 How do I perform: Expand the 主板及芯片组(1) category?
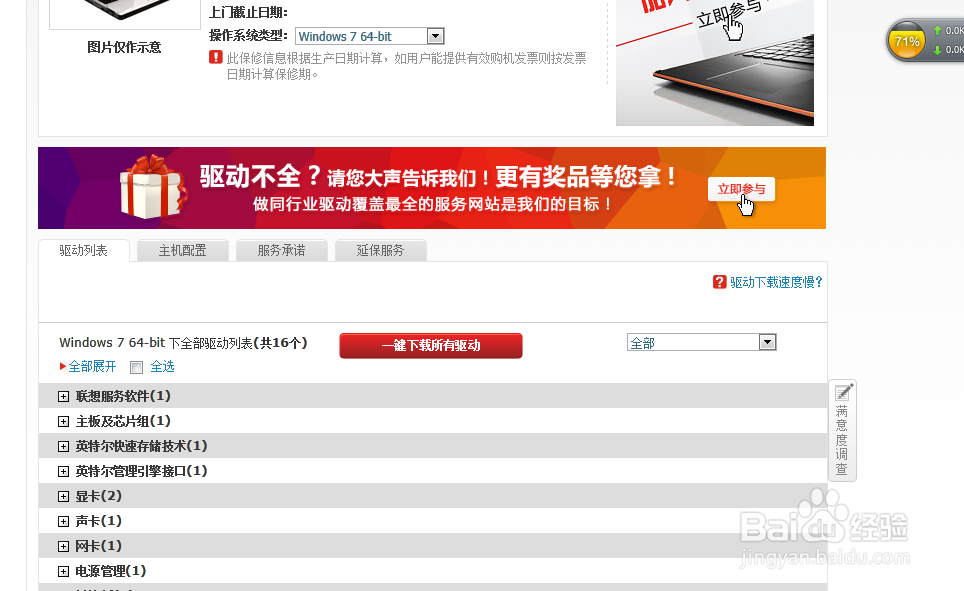click(x=63, y=421)
